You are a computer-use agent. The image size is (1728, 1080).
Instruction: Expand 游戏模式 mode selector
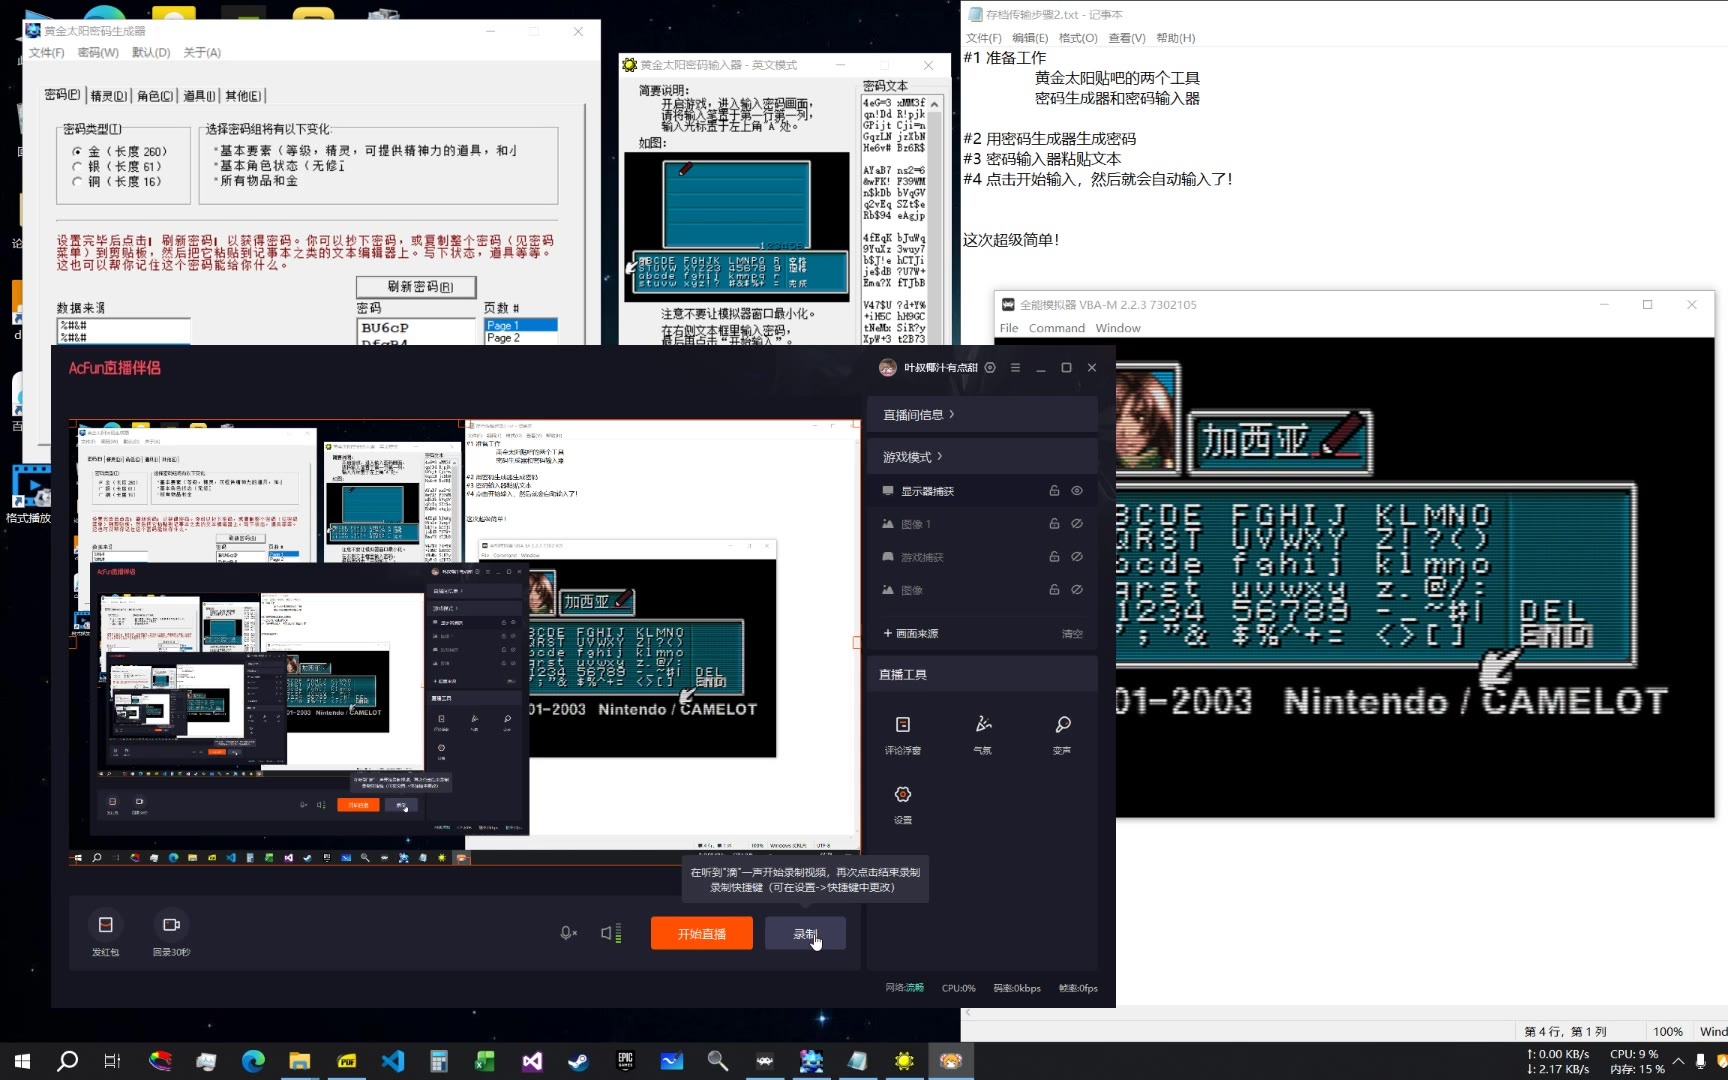point(912,457)
